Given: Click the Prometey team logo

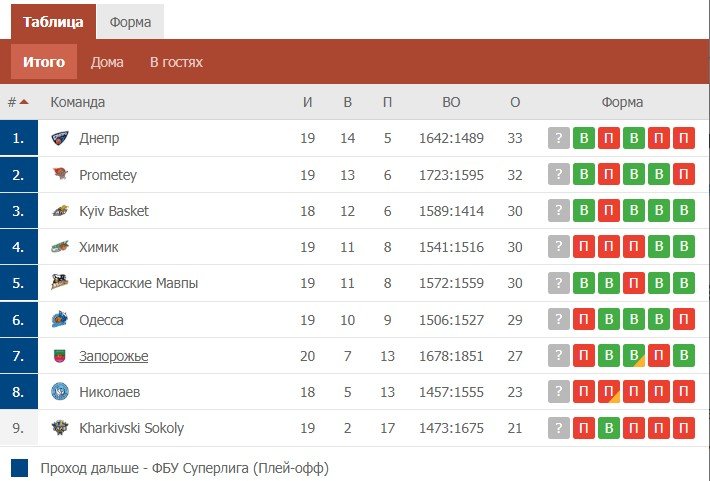Looking at the screenshot, I should [x=60, y=175].
